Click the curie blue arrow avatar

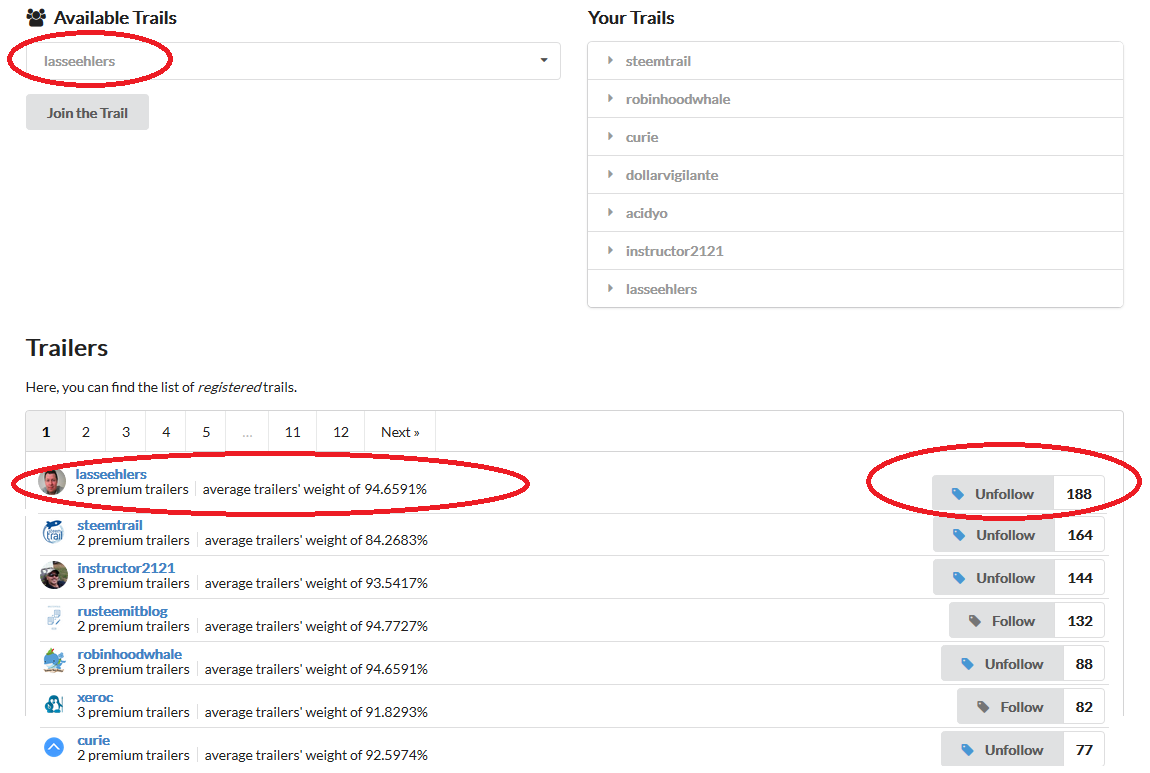click(x=54, y=747)
